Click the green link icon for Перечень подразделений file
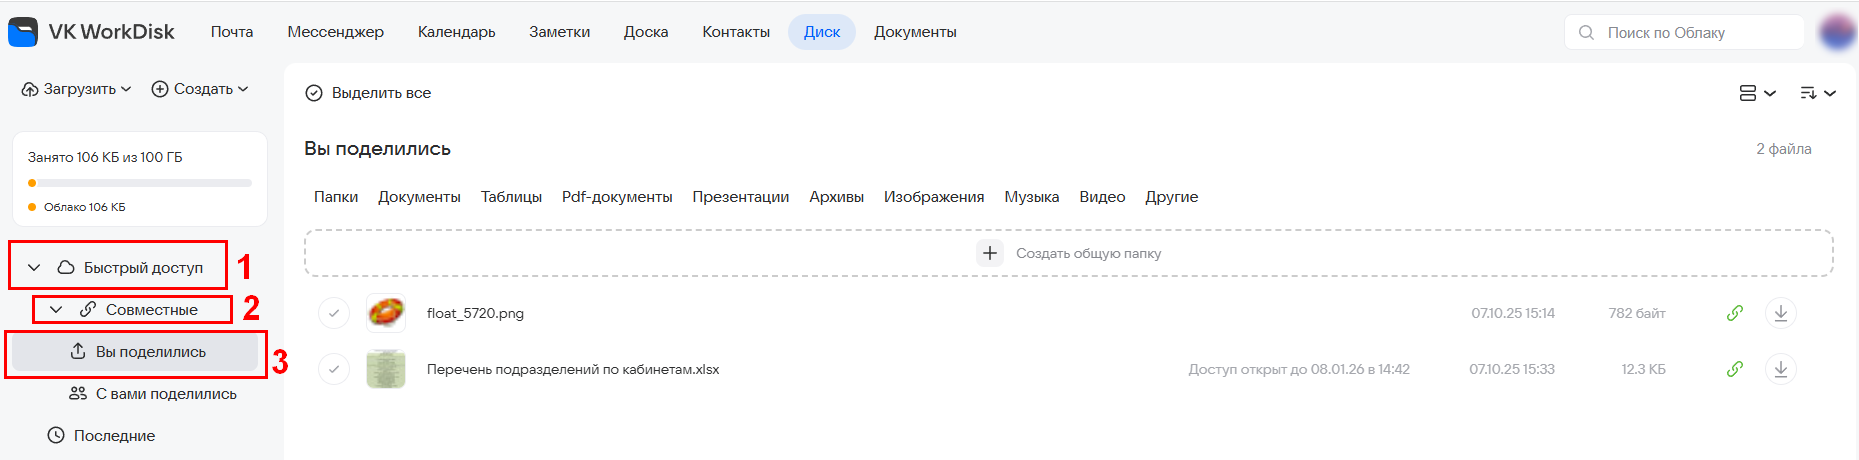1859x460 pixels. 1735,369
